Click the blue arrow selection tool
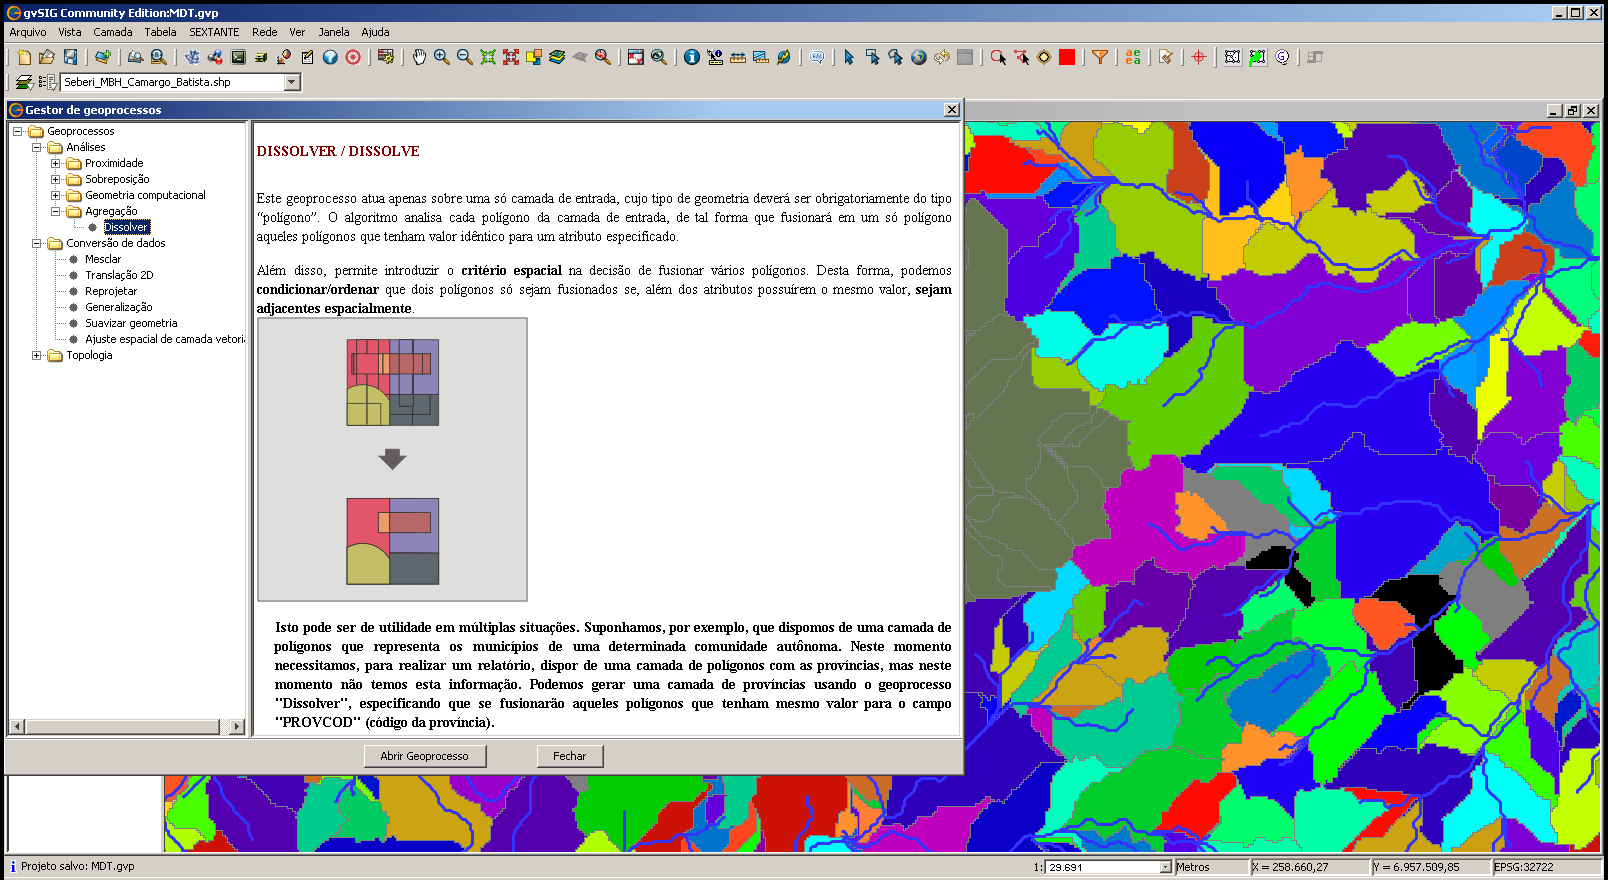The image size is (1608, 880). tap(849, 57)
